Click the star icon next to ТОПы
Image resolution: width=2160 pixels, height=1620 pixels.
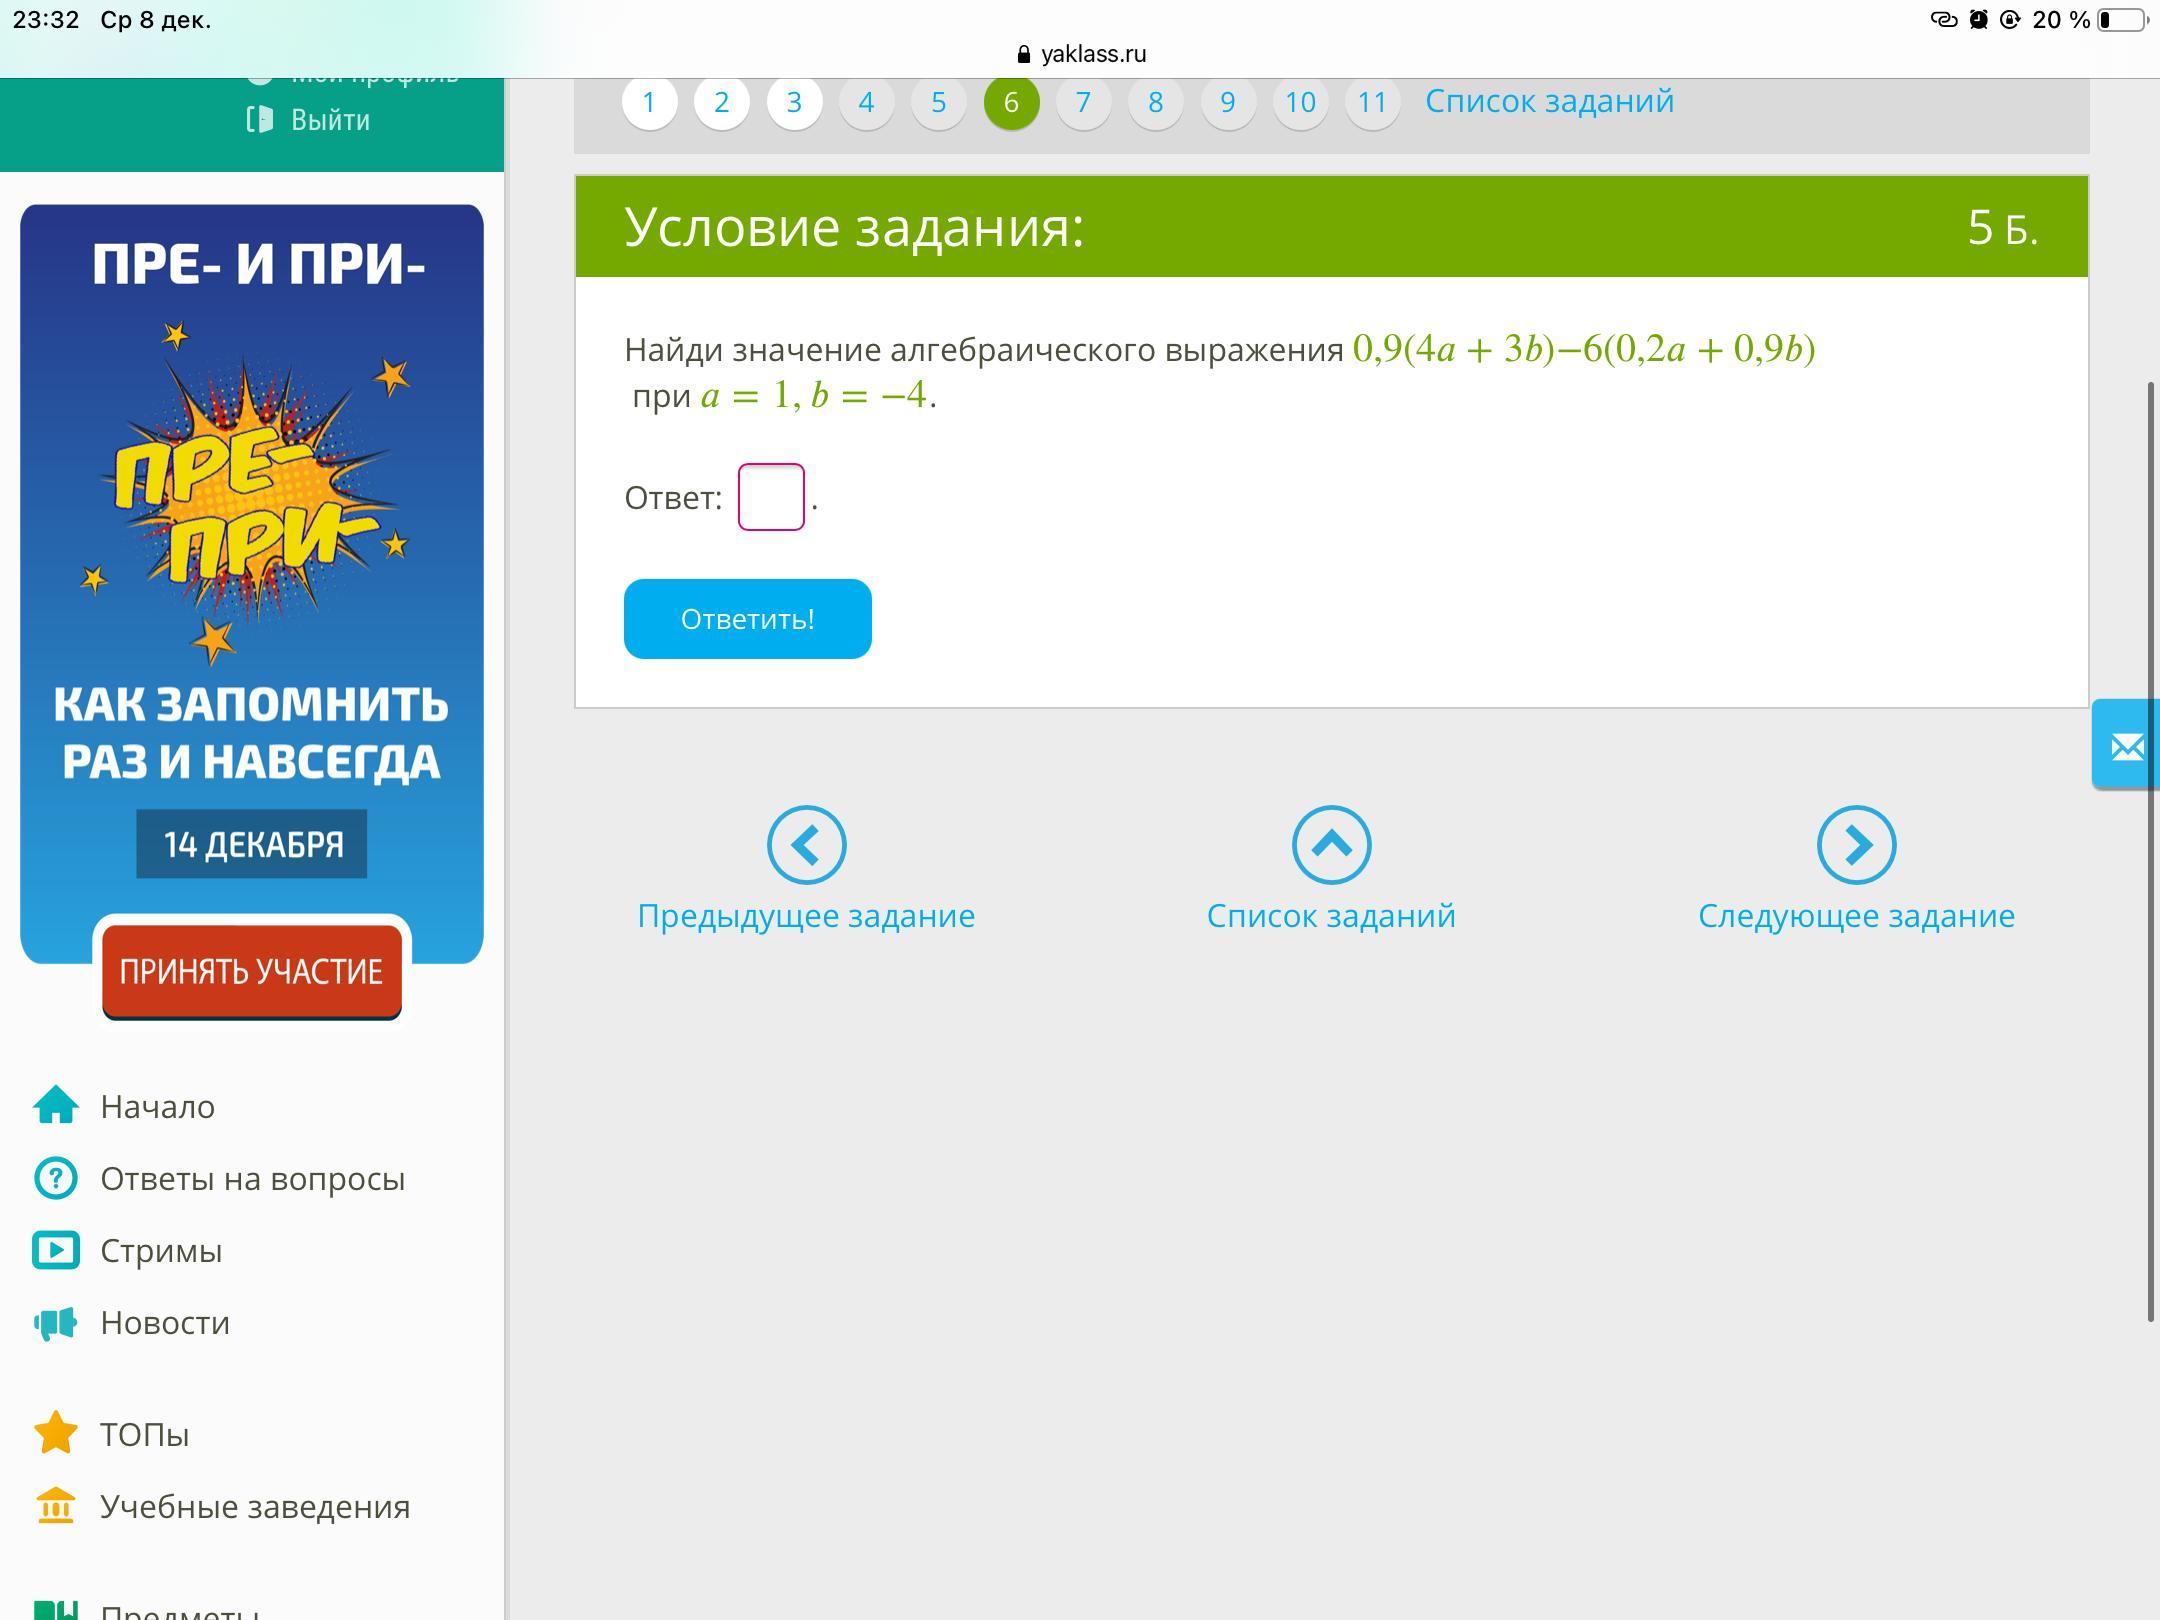coord(56,1433)
